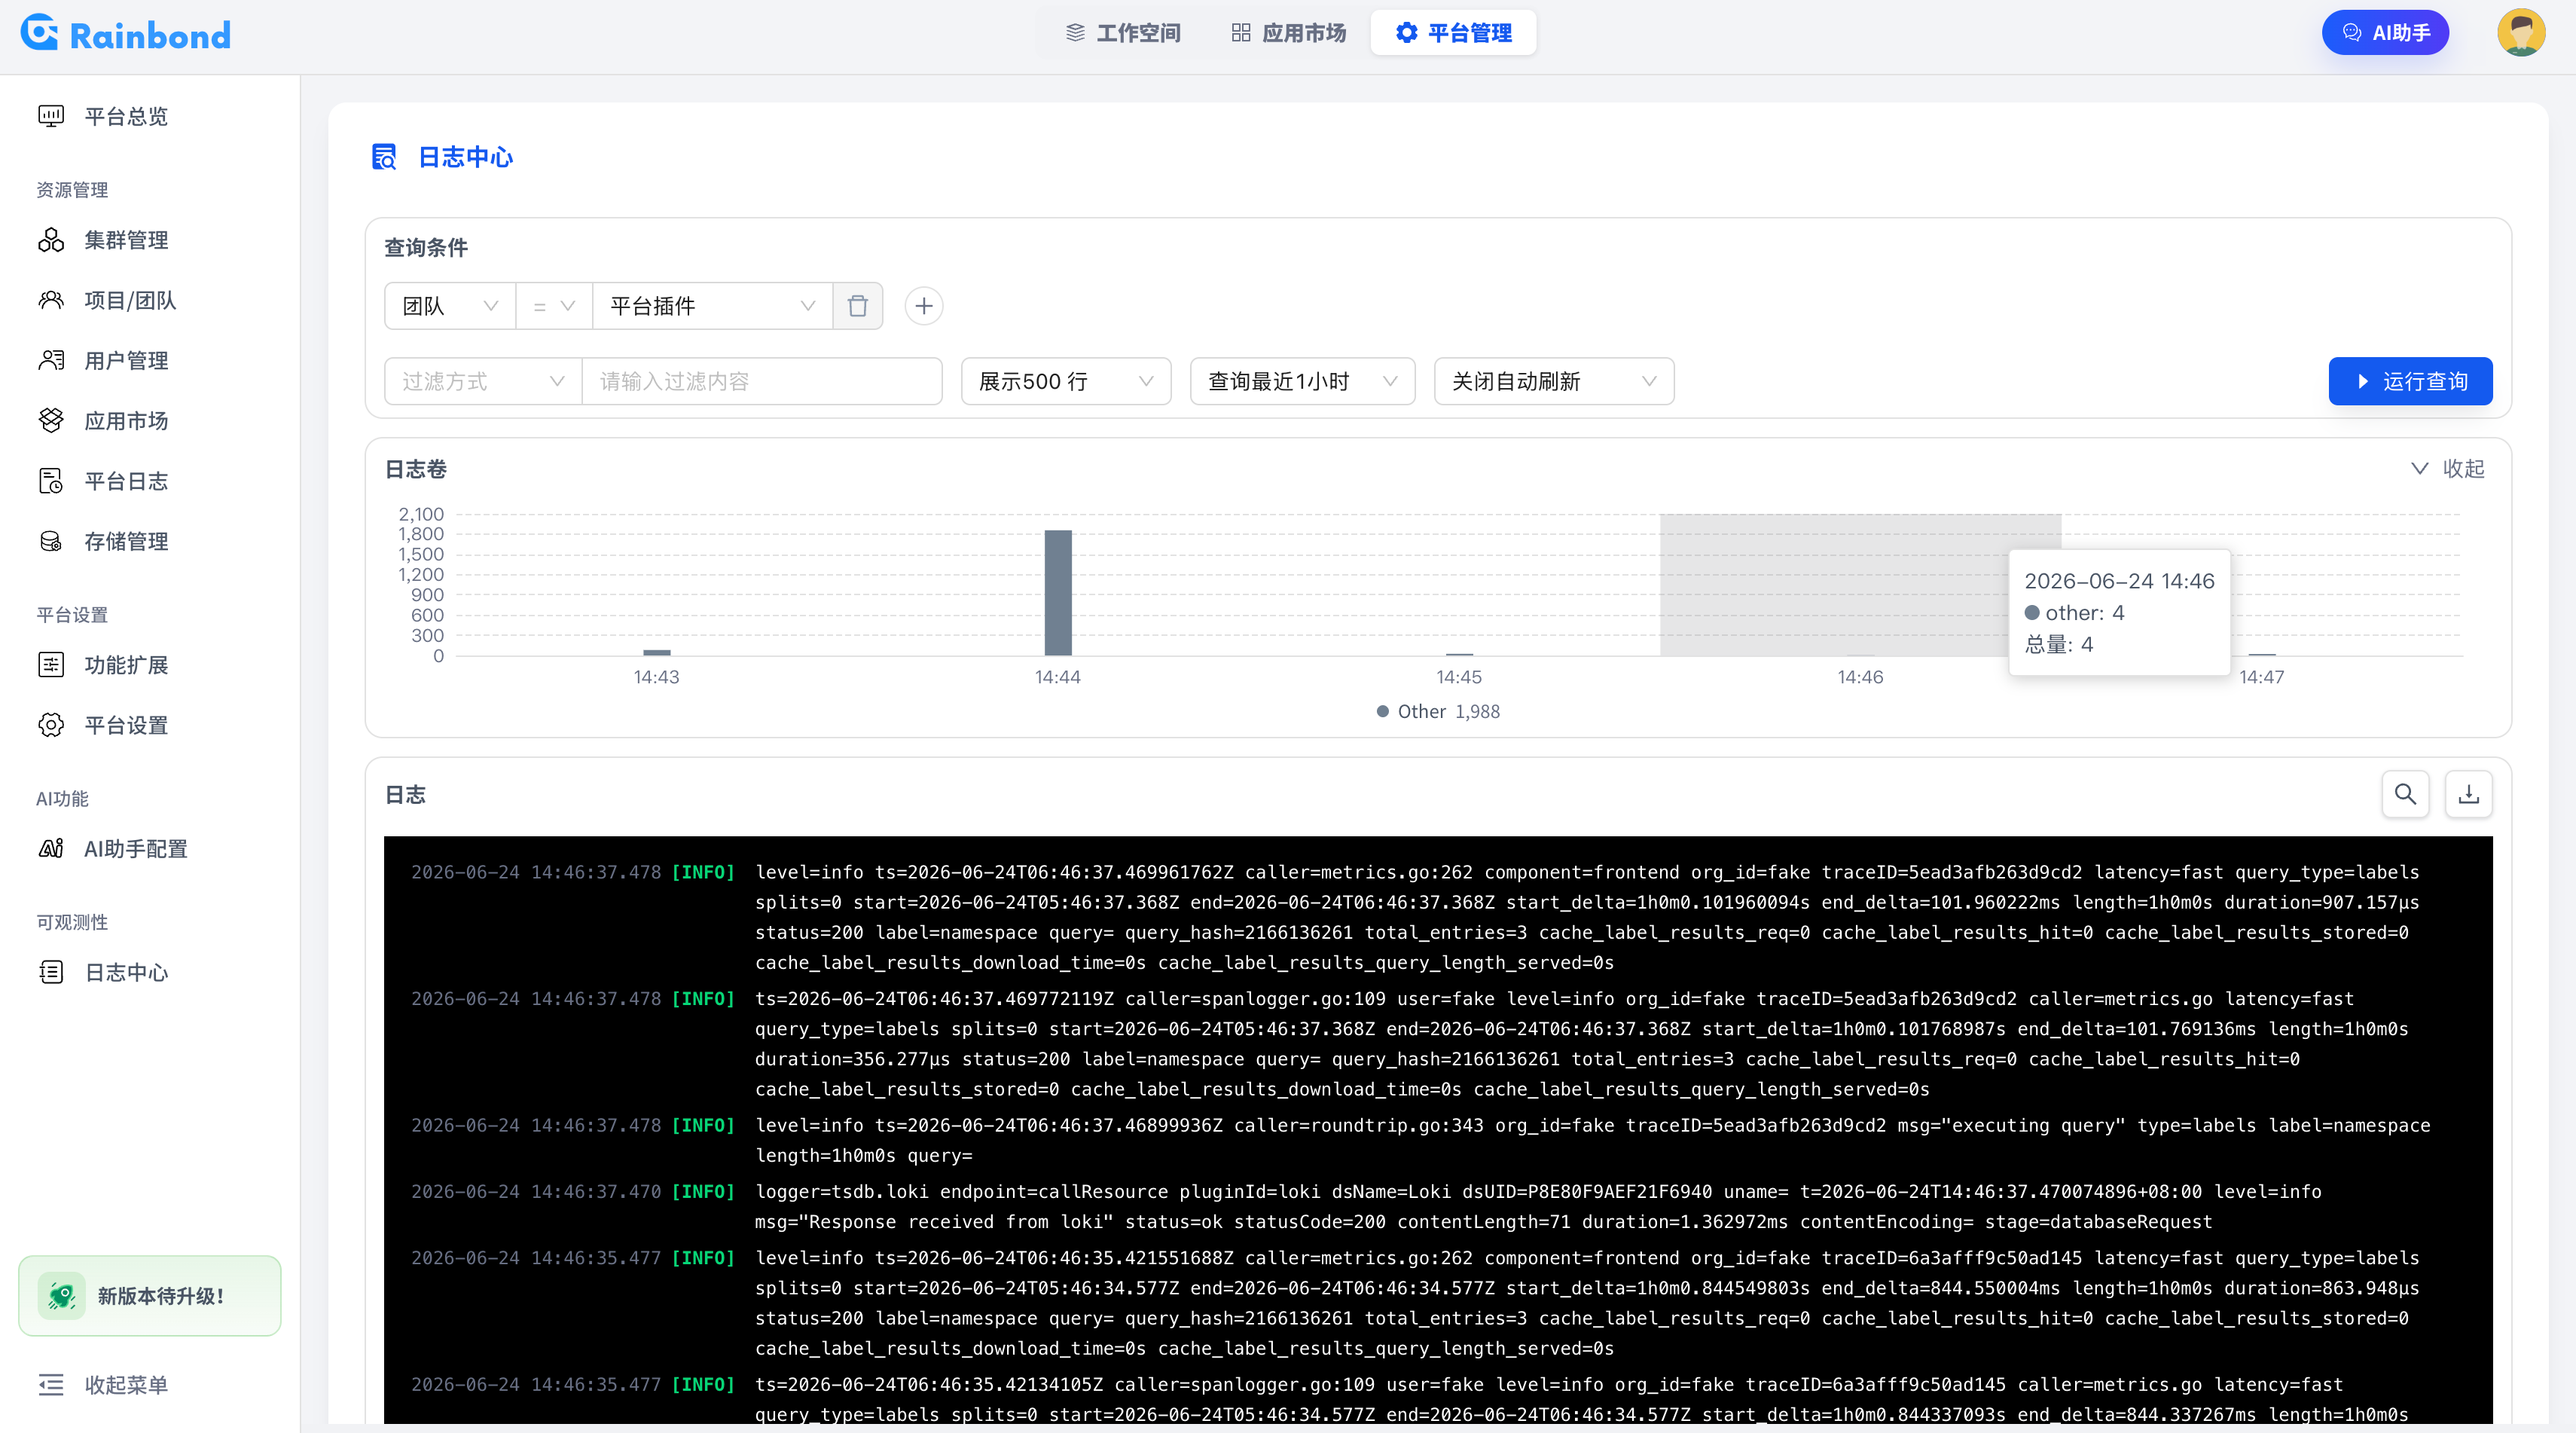Screen dimensions: 2576x1433
Task: Open the 展示500 行 dropdown
Action: [1066, 381]
